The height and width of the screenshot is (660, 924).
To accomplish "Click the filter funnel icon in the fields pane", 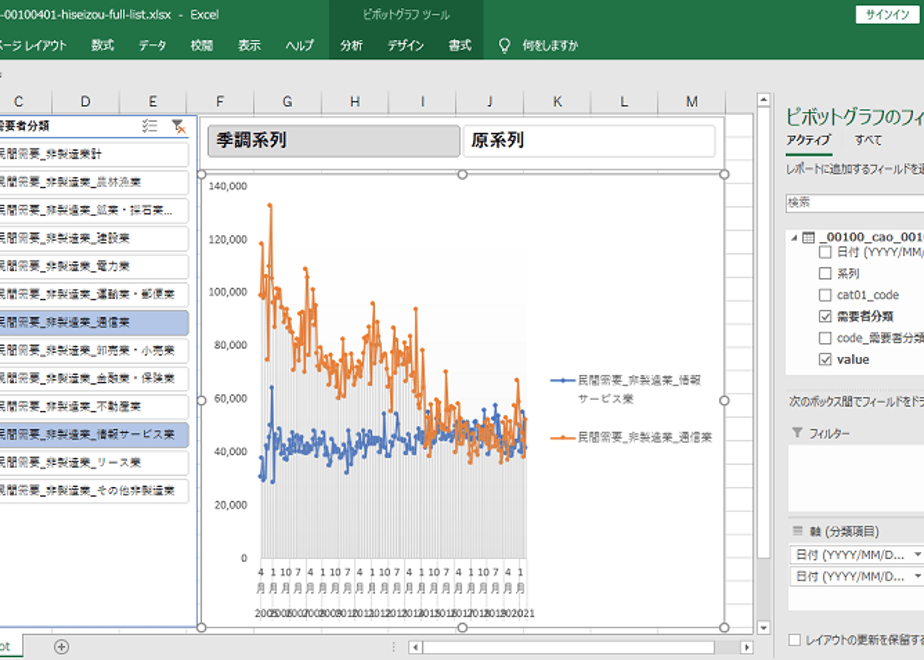I will [x=797, y=433].
